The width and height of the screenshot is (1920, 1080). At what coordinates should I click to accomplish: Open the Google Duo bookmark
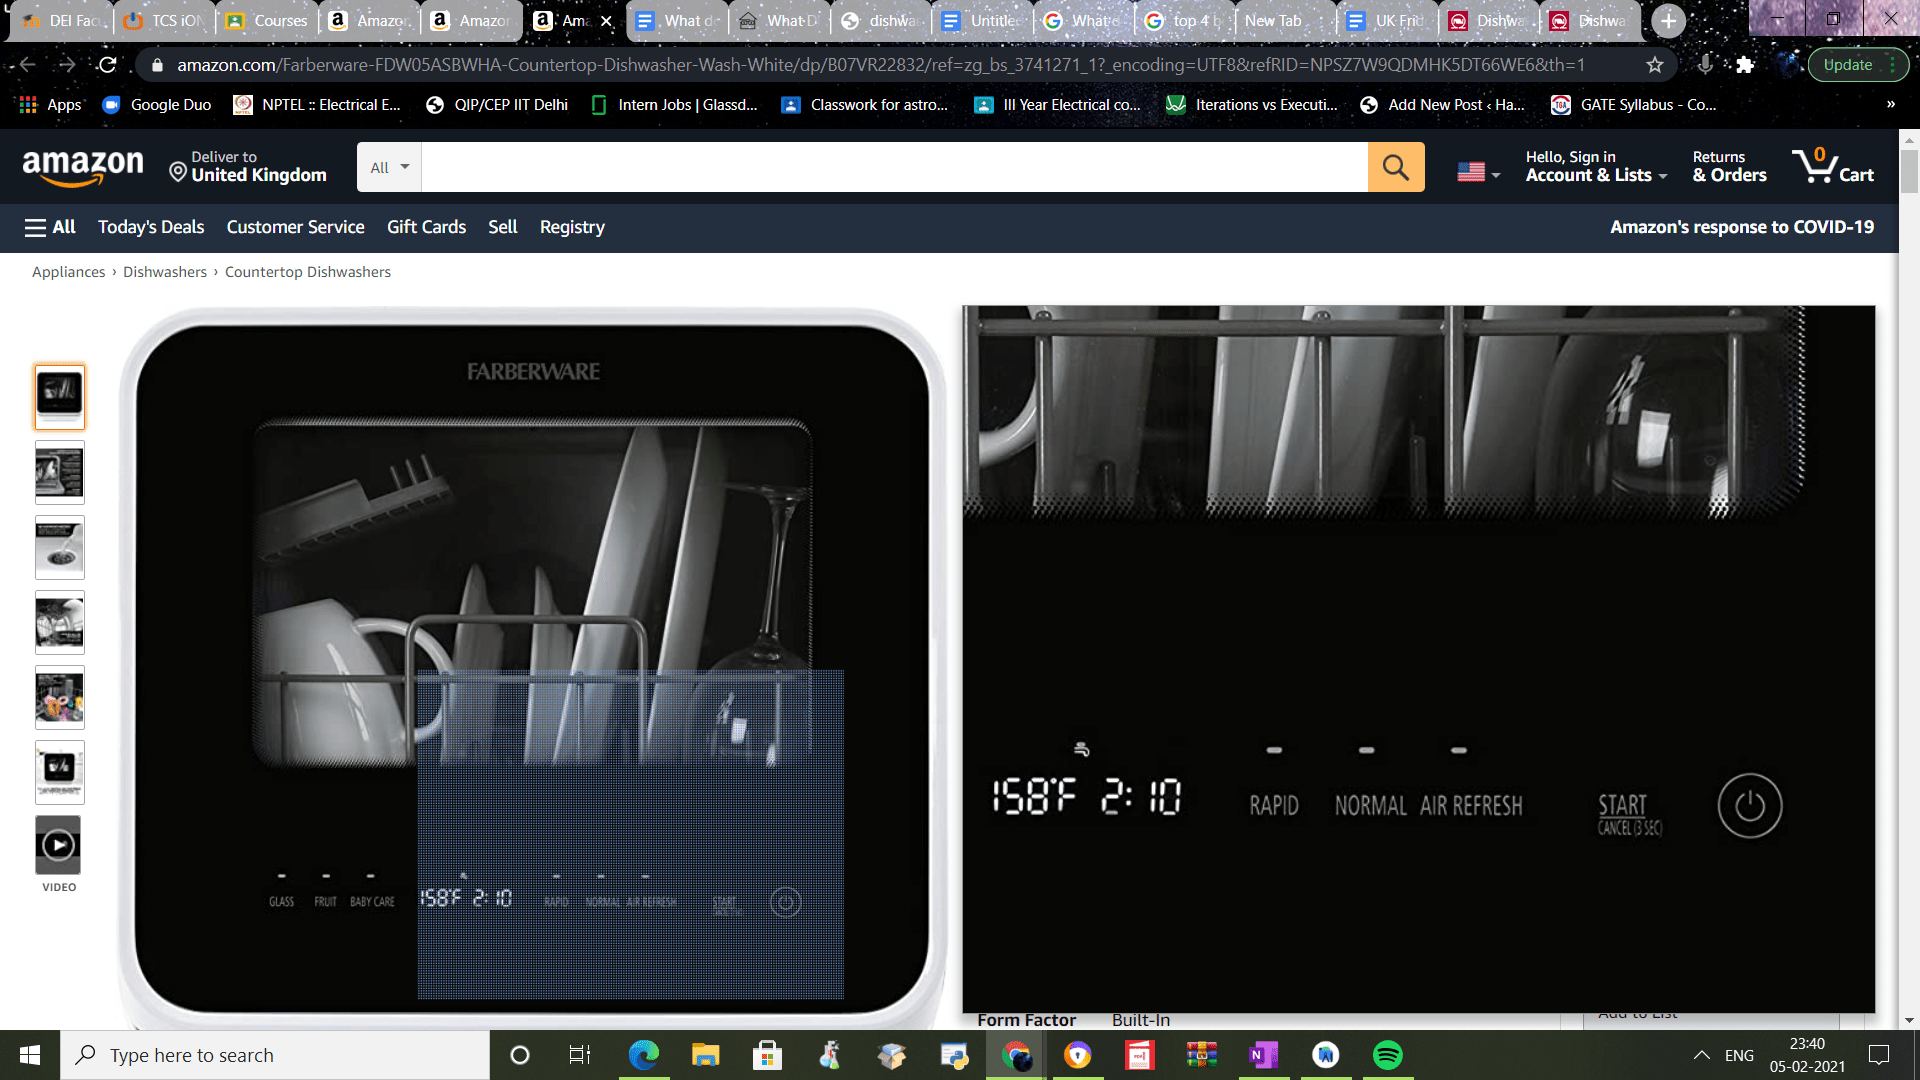click(x=157, y=104)
